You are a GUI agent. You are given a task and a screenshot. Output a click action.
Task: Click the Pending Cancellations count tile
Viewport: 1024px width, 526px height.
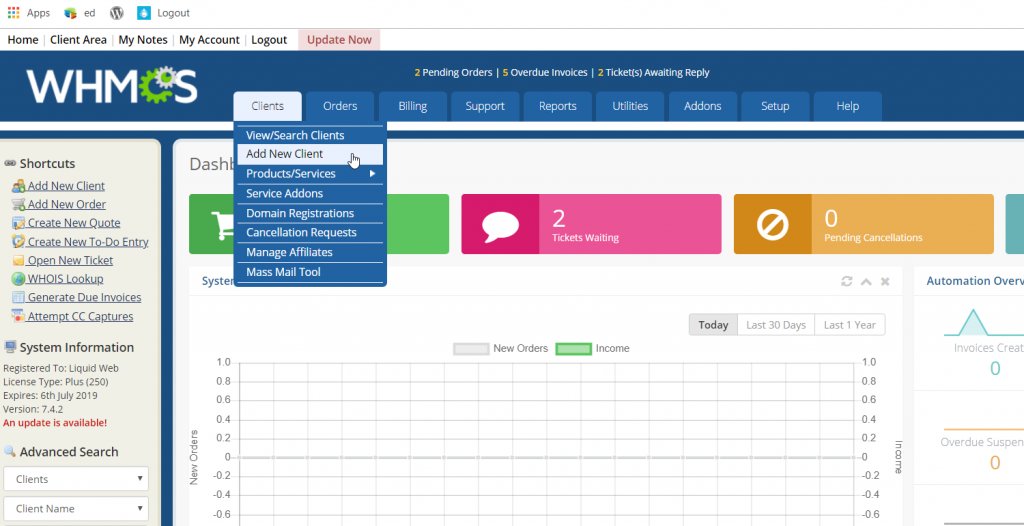tap(863, 224)
